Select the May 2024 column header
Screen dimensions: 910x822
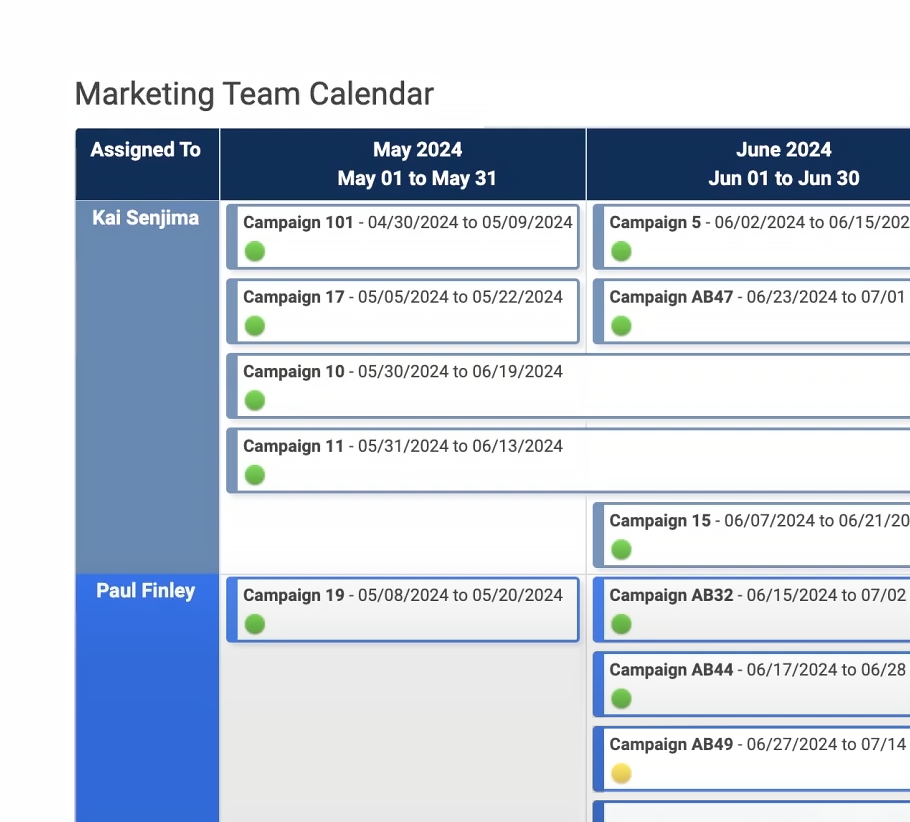click(417, 164)
